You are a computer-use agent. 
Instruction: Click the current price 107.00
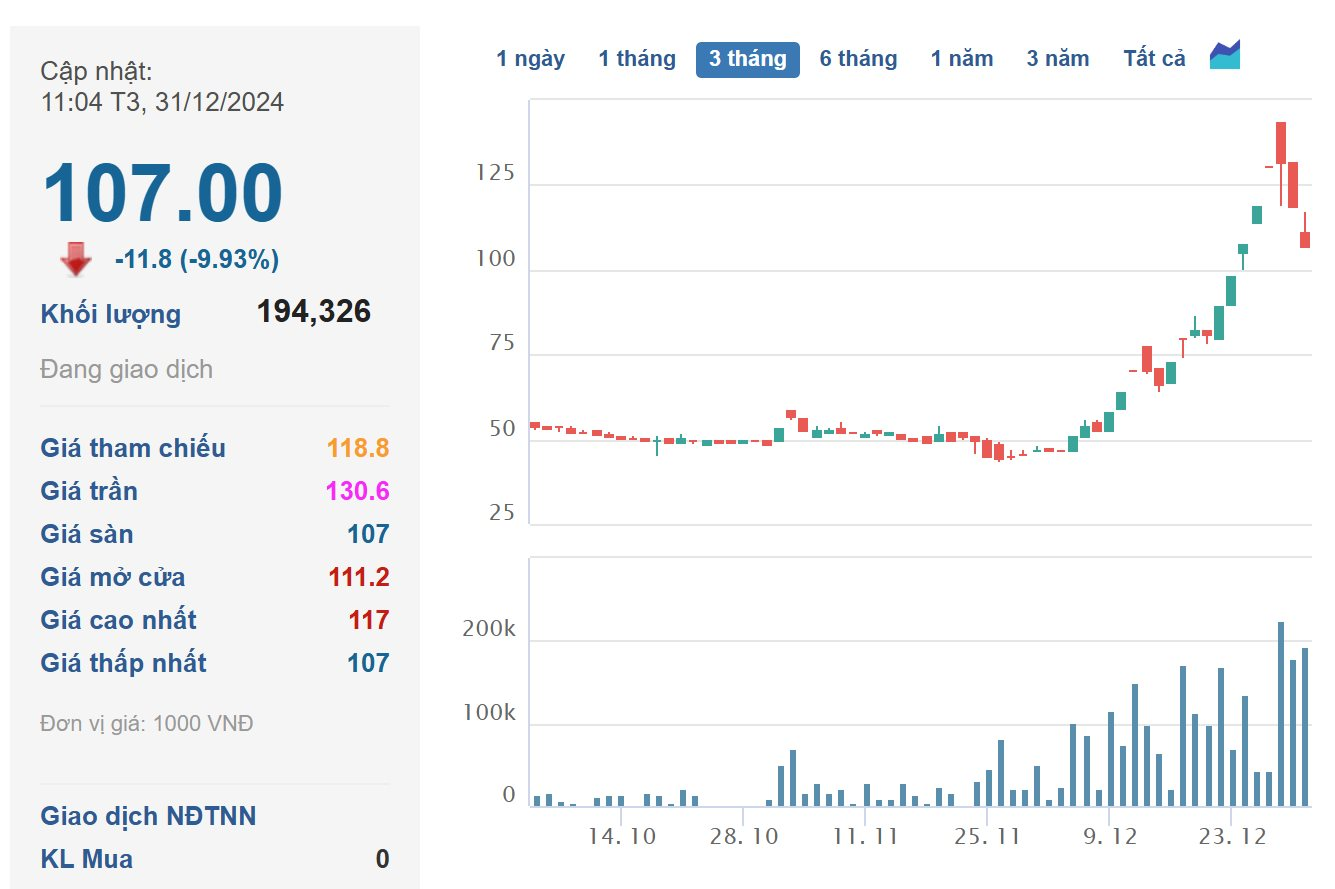(x=162, y=193)
